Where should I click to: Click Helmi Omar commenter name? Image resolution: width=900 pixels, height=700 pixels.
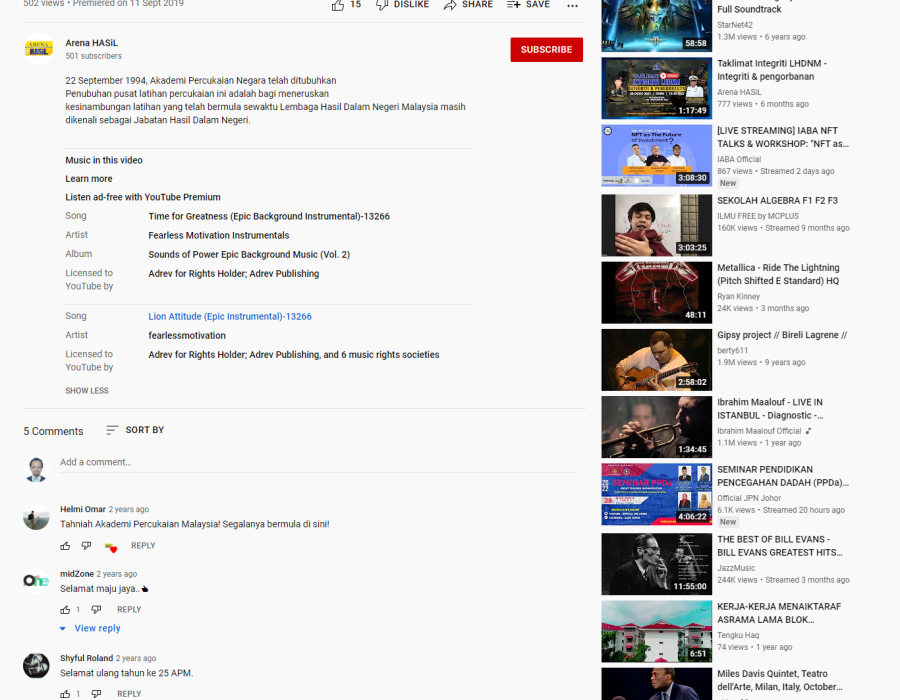[x=83, y=509]
